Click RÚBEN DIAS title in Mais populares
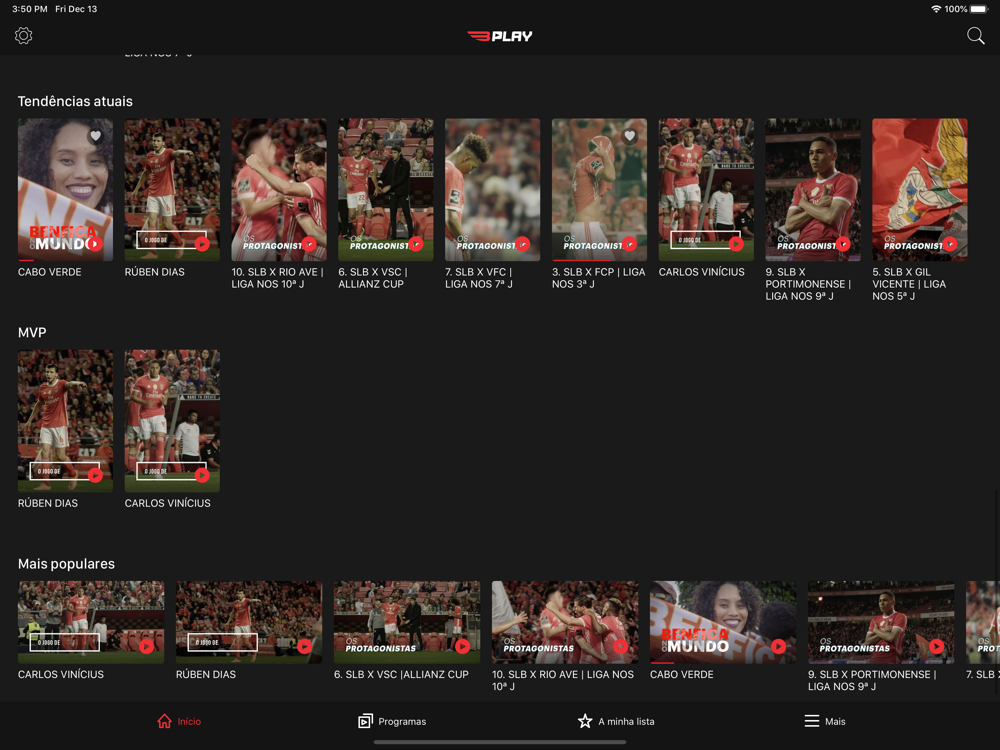This screenshot has height=750, width=1000. (x=206, y=675)
